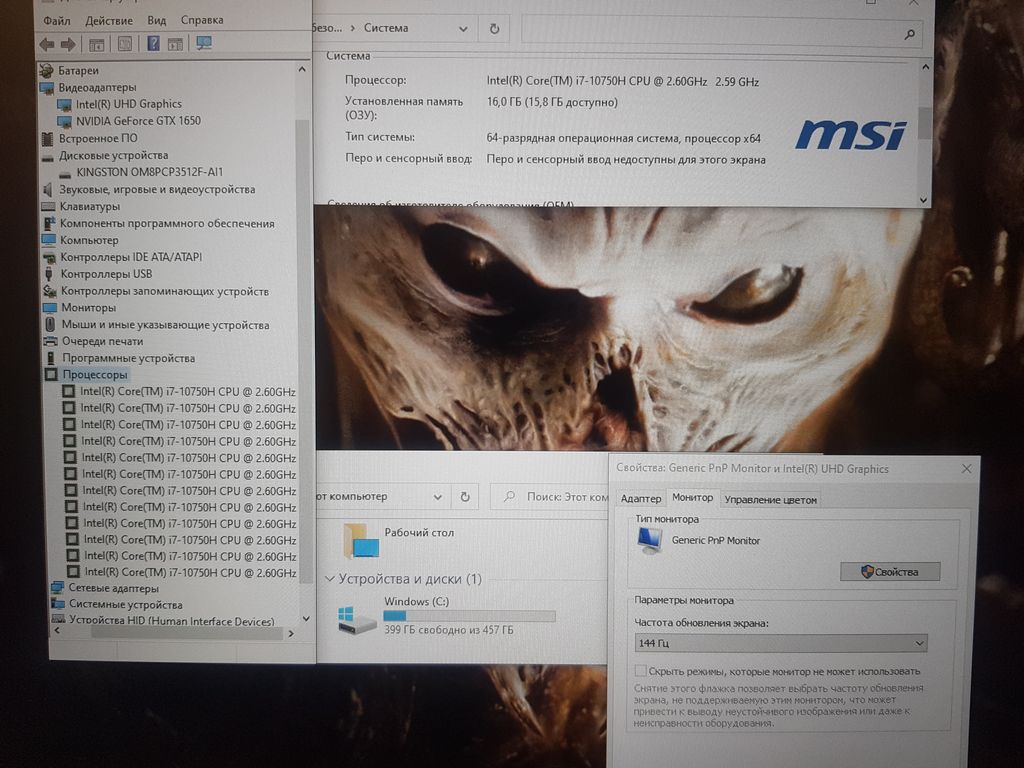Click the Мониторы category icon
Image resolution: width=1024 pixels, height=768 pixels.
(x=50, y=308)
